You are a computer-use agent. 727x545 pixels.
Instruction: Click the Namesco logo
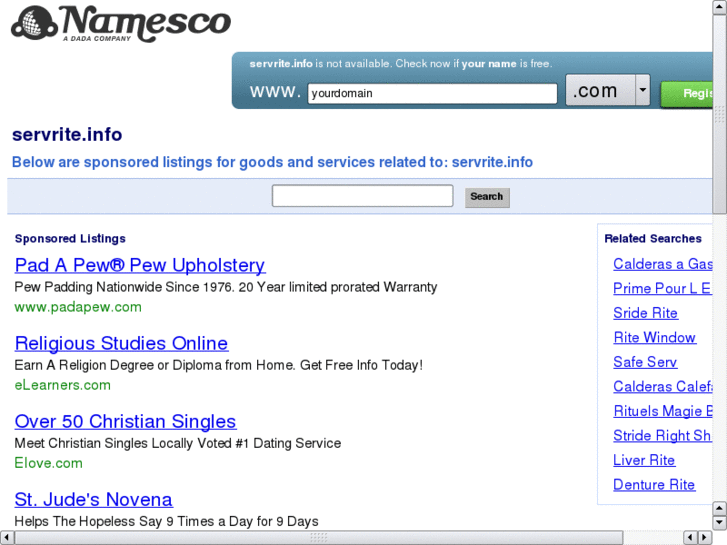tap(121, 24)
